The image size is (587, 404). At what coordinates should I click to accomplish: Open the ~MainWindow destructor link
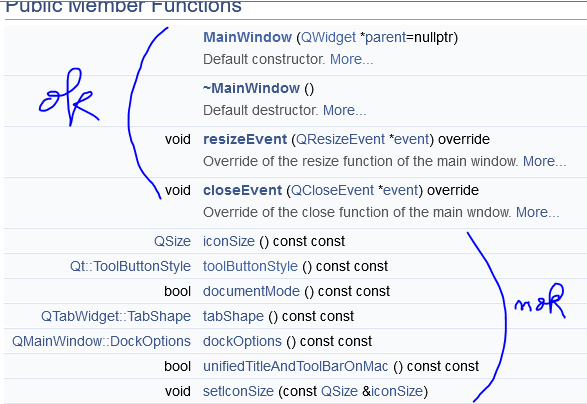tap(251, 88)
